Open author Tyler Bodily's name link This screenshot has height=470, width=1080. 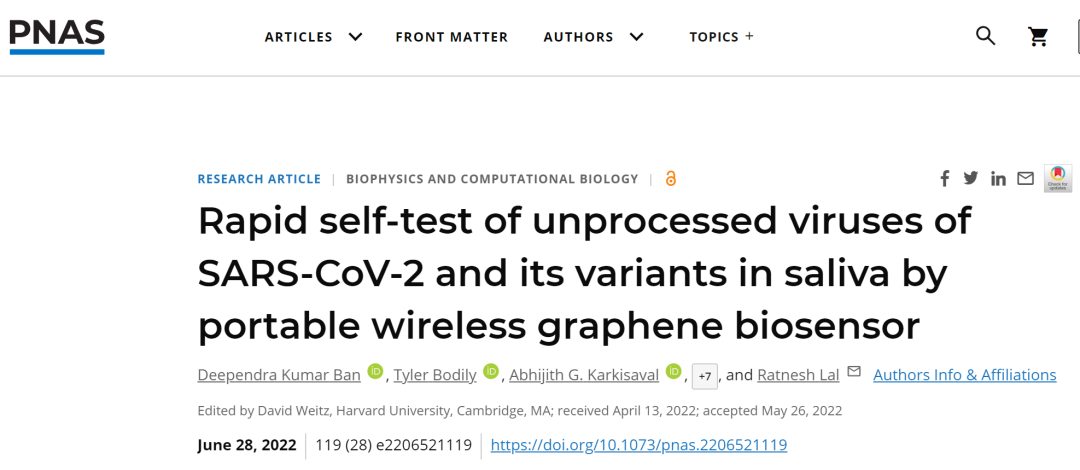tap(434, 375)
